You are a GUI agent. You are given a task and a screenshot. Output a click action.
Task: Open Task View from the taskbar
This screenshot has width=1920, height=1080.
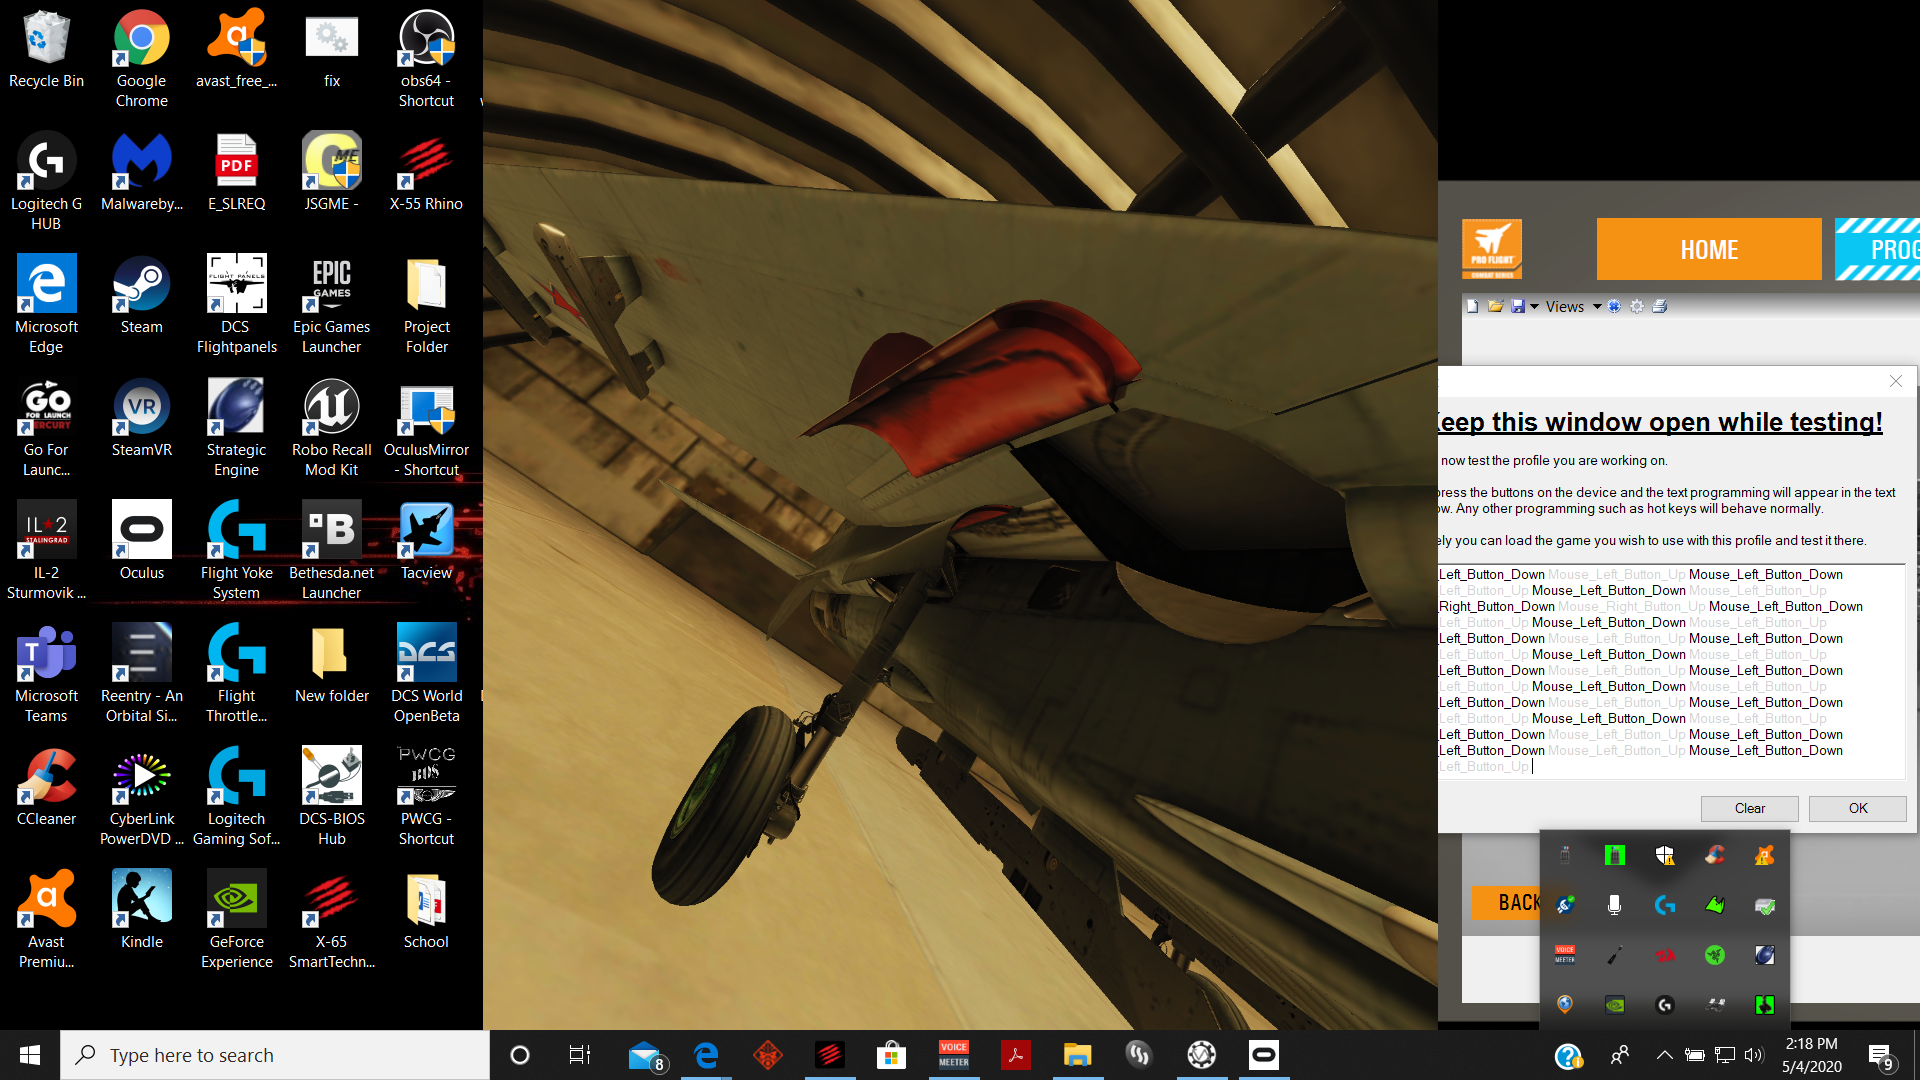pos(580,1055)
